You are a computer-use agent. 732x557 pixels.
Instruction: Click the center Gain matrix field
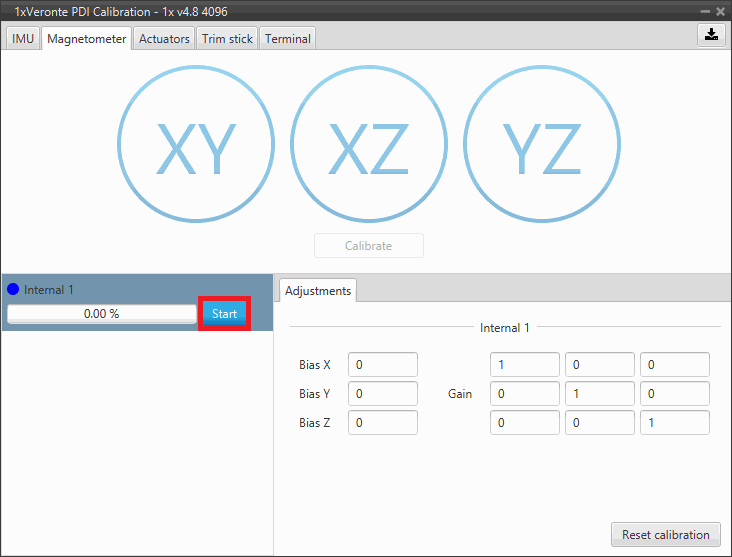[600, 394]
